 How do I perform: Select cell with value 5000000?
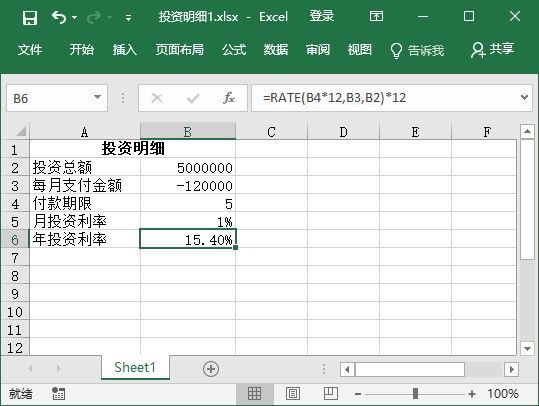pyautogui.click(x=188, y=167)
